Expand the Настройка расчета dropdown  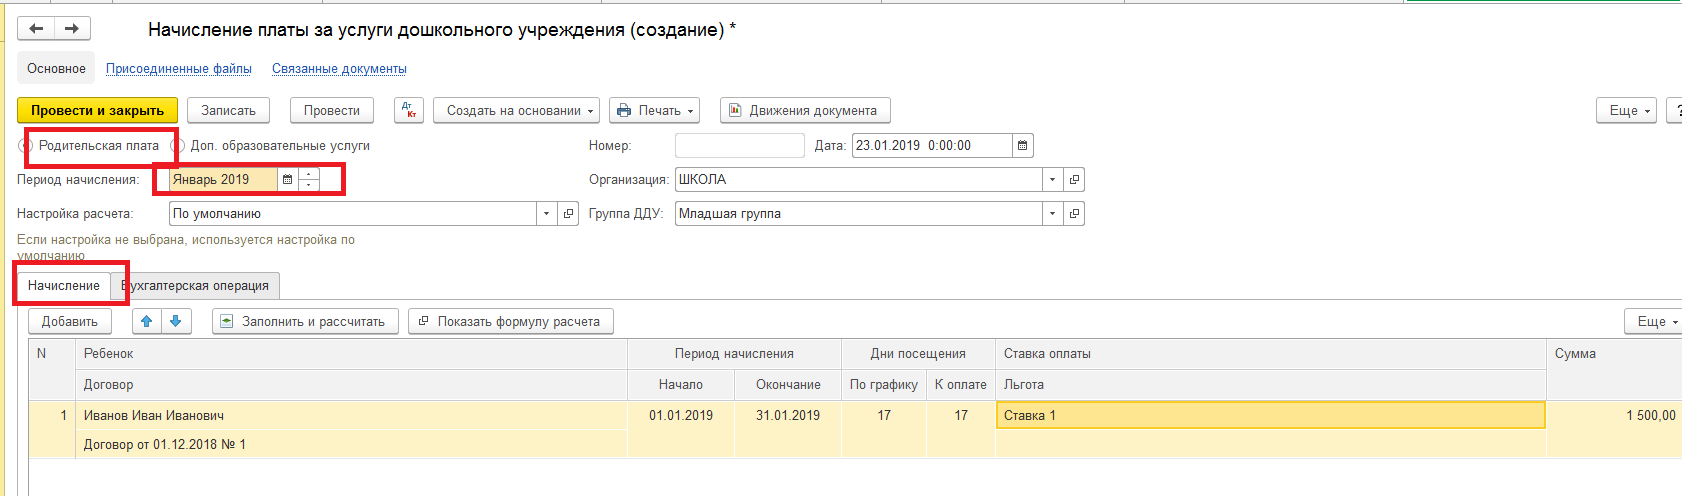click(546, 214)
